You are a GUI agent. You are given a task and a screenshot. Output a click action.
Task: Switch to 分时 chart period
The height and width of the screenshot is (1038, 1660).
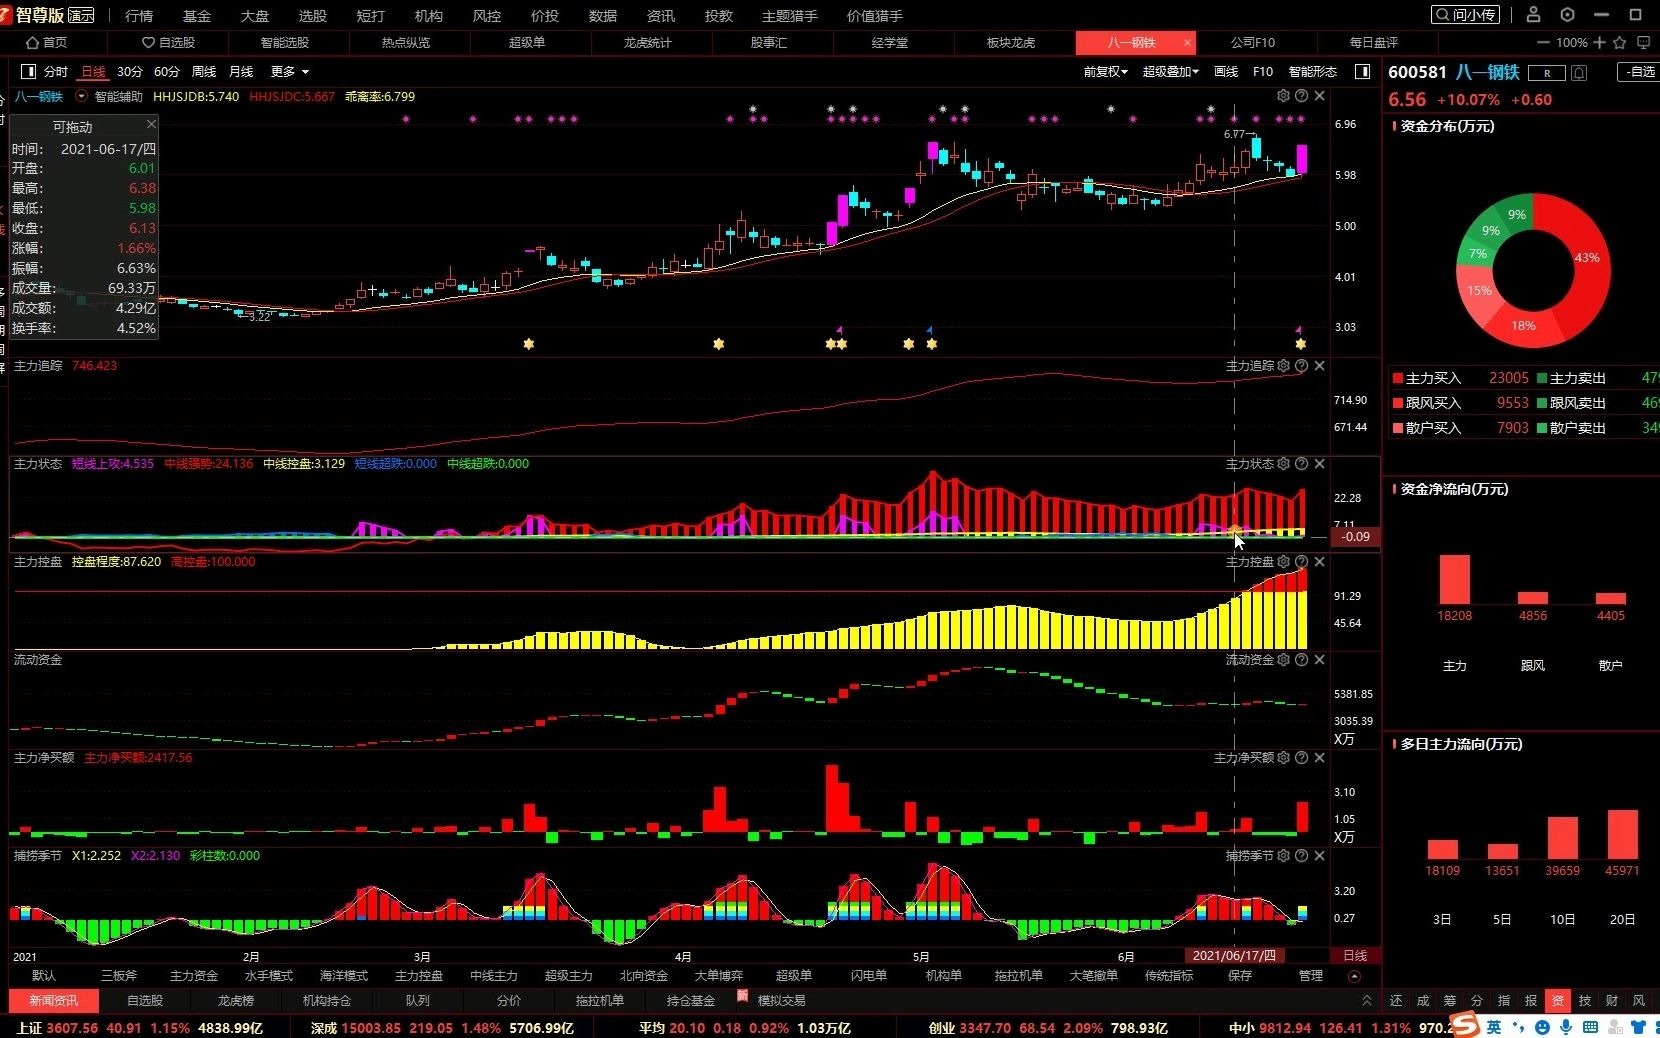click(x=55, y=72)
